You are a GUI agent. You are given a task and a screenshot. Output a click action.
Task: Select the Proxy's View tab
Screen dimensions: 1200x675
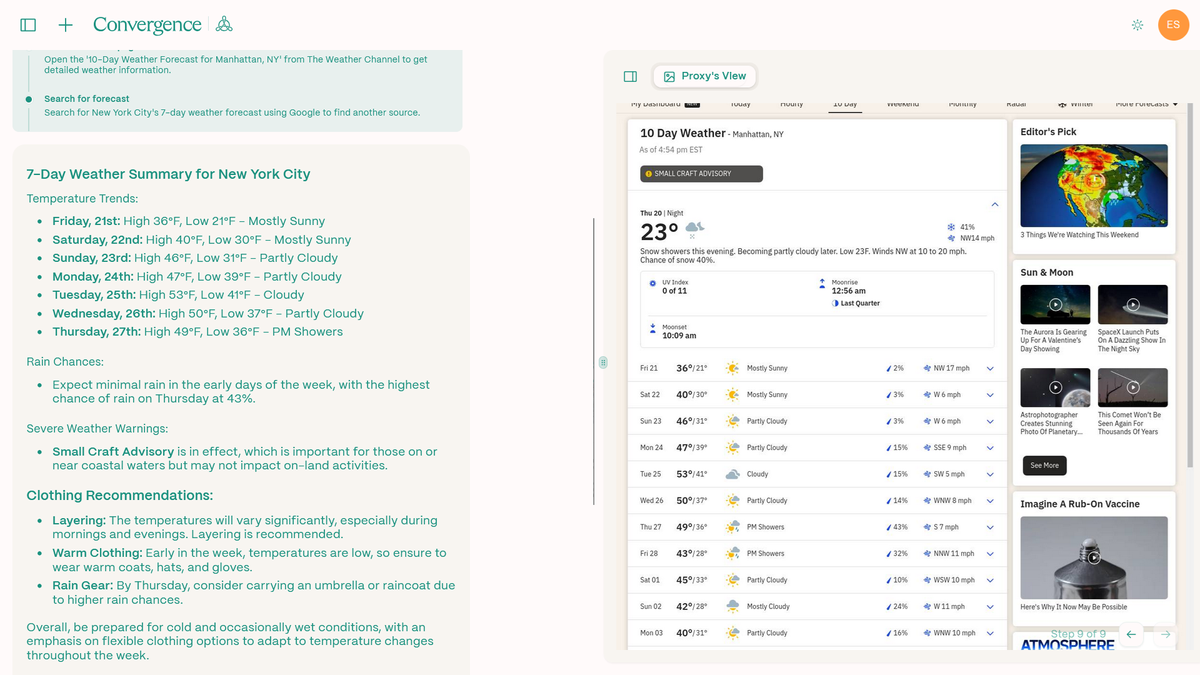[705, 76]
